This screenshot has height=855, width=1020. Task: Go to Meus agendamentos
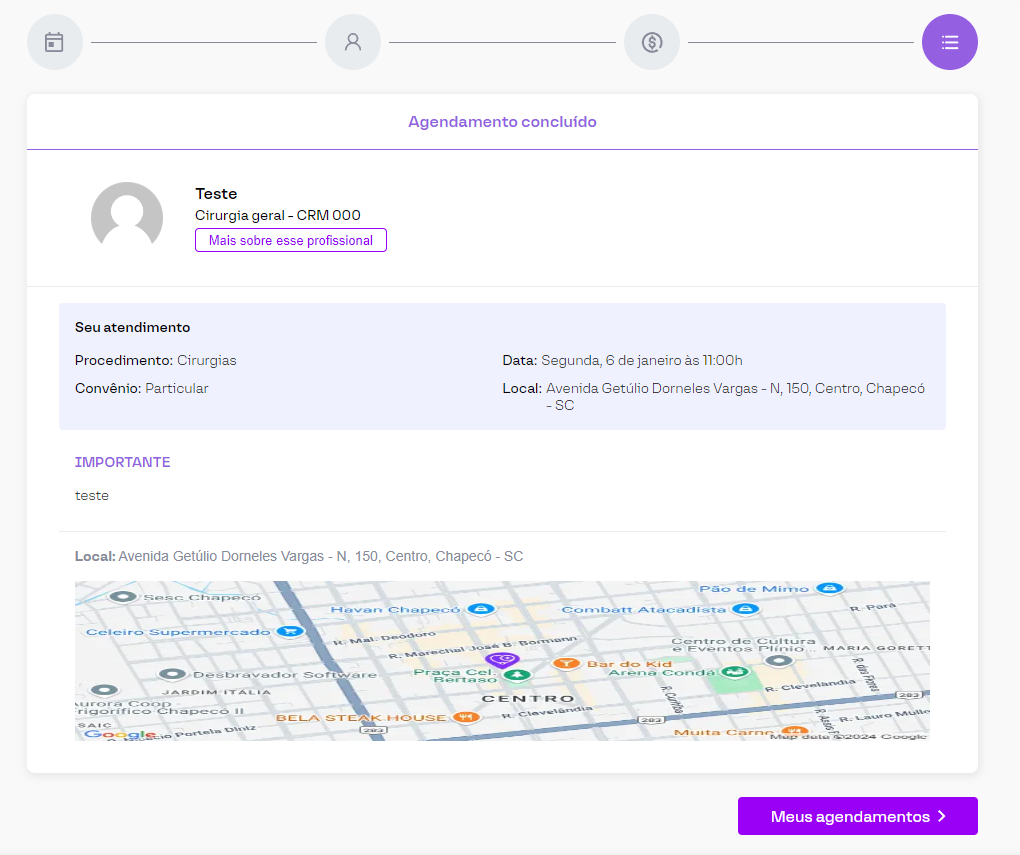[857, 816]
